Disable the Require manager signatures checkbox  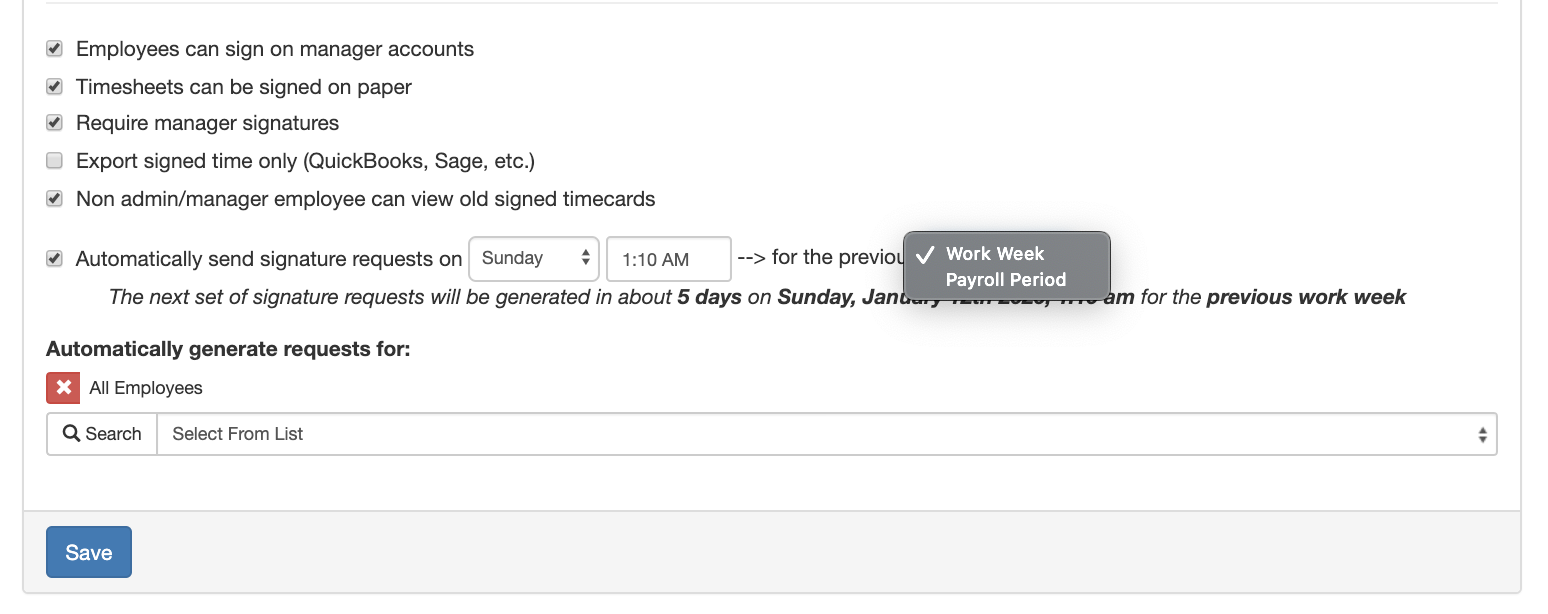(x=55, y=123)
